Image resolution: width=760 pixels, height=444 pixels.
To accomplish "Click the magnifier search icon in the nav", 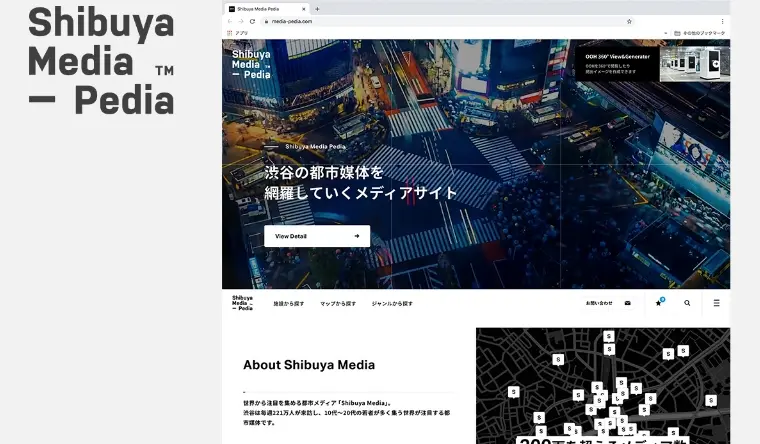I will click(687, 303).
